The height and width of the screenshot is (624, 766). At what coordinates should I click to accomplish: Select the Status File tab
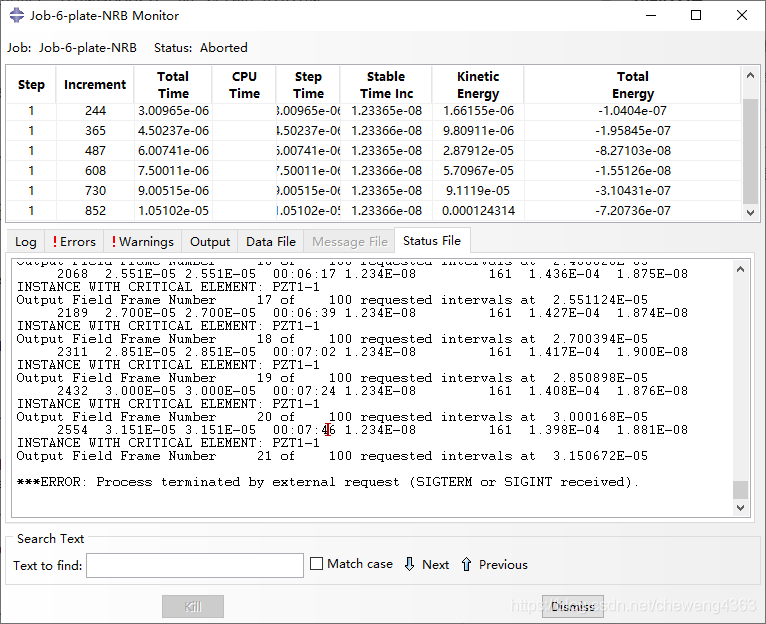point(432,241)
